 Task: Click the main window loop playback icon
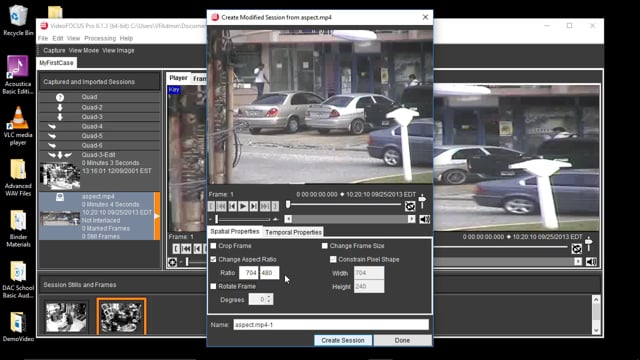pyautogui.click(x=576, y=248)
